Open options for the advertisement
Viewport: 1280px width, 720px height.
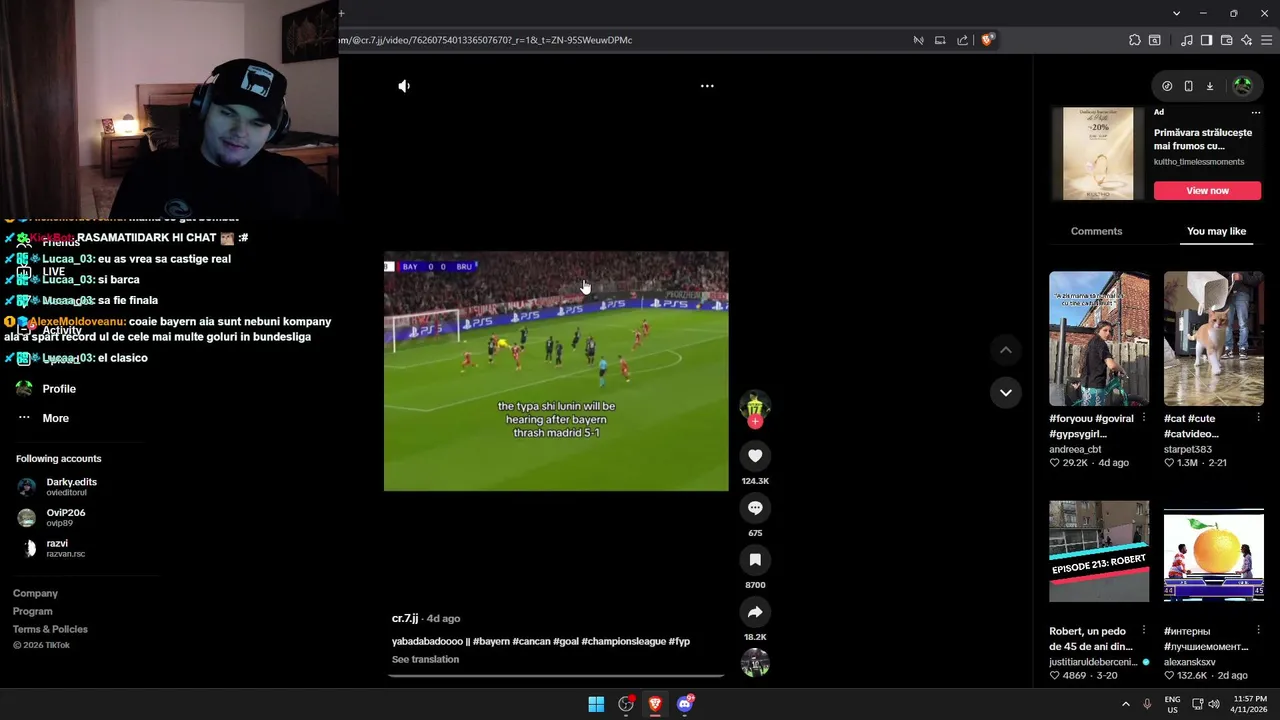(x=1256, y=112)
